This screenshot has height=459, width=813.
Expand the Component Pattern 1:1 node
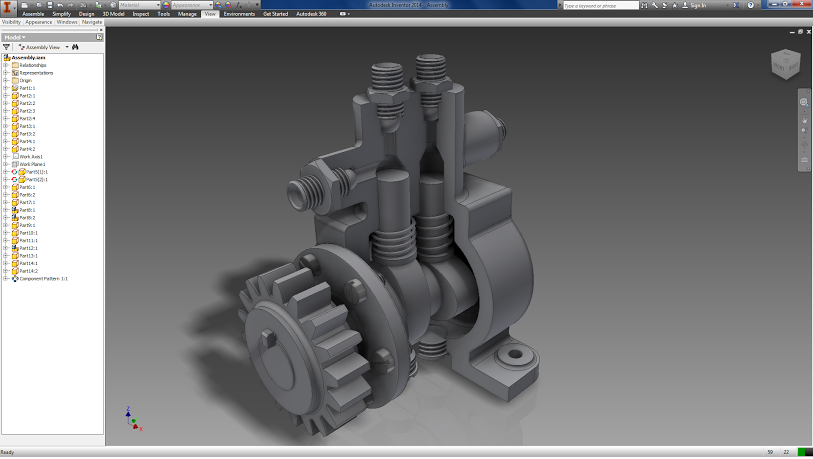[x=6, y=279]
